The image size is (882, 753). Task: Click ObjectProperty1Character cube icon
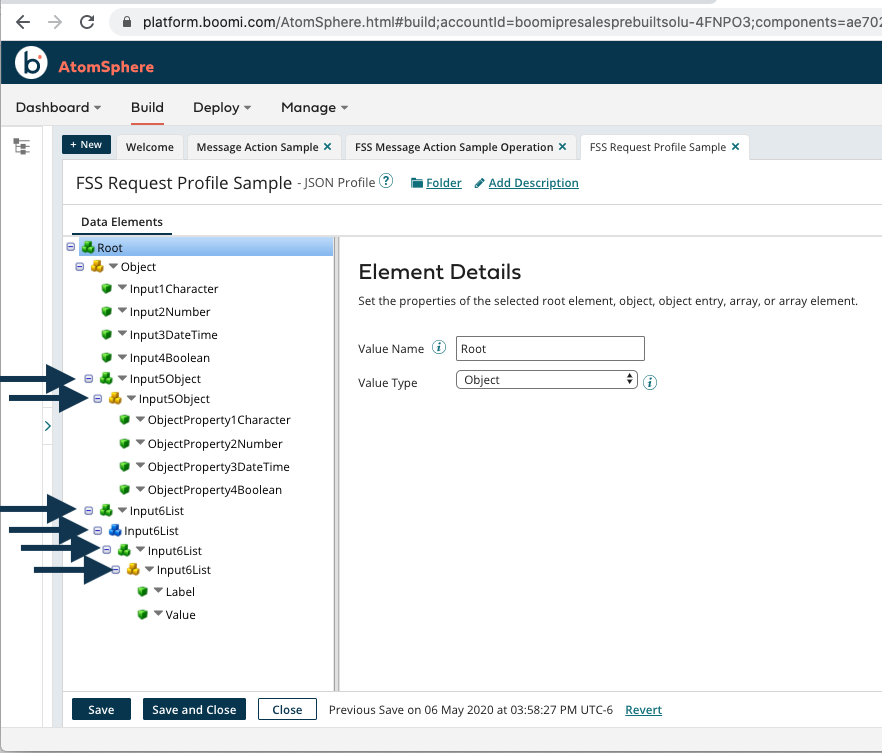pyautogui.click(x=124, y=419)
